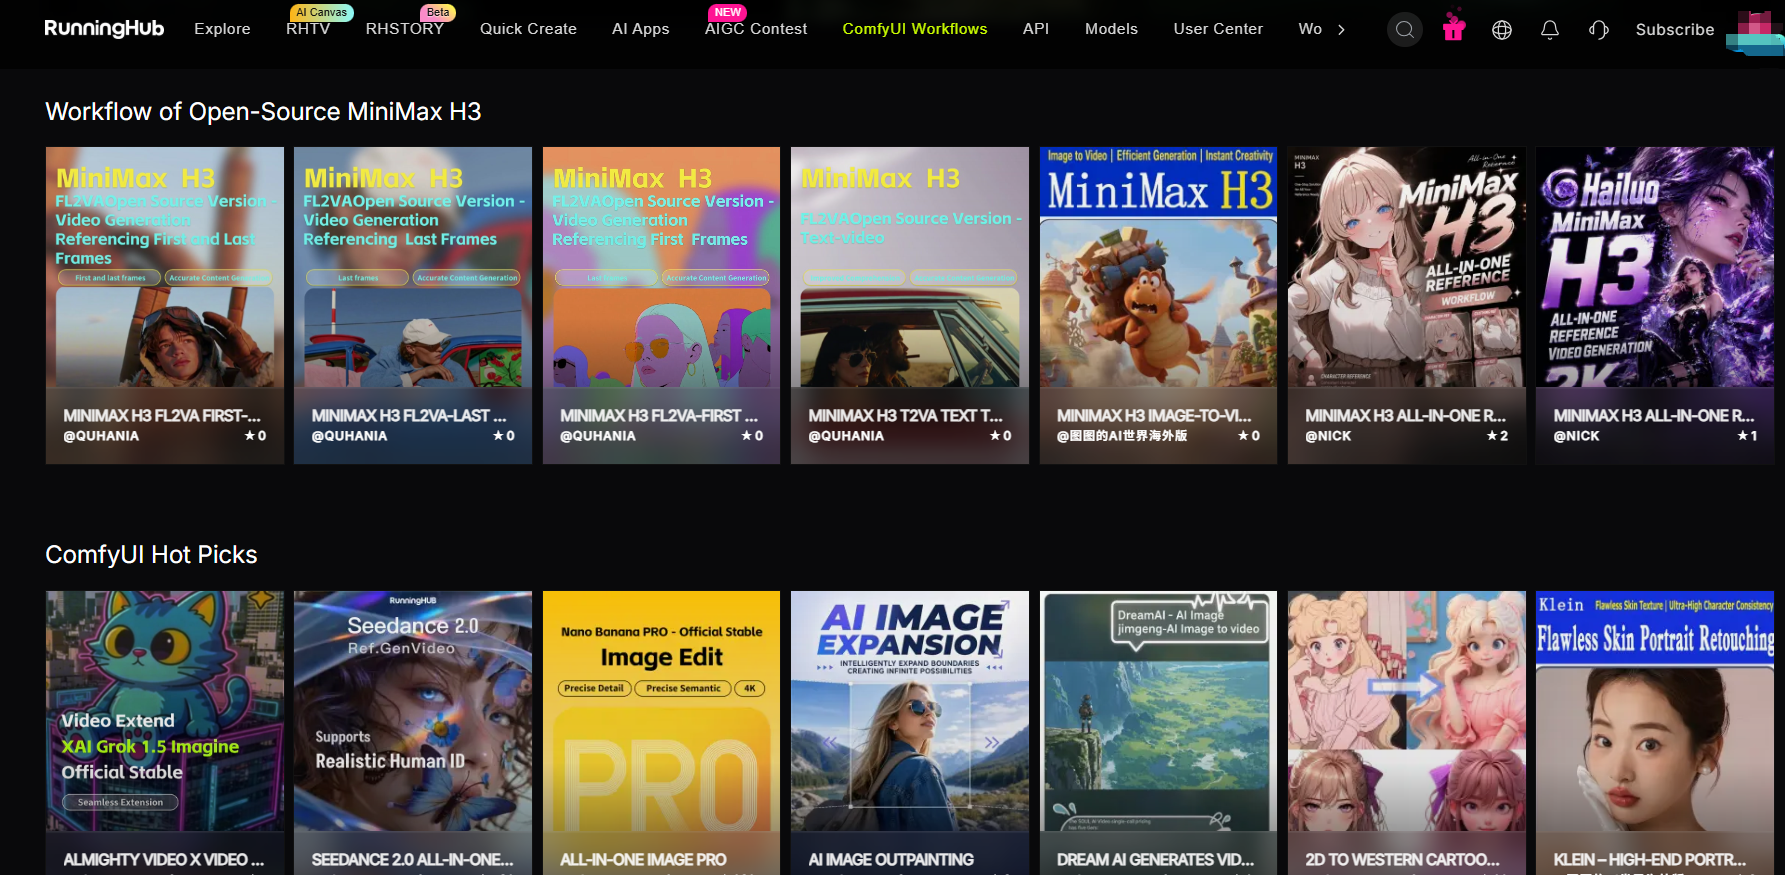1785x875 pixels.
Task: Click the @NICK author with 2 stars
Action: 1328,436
